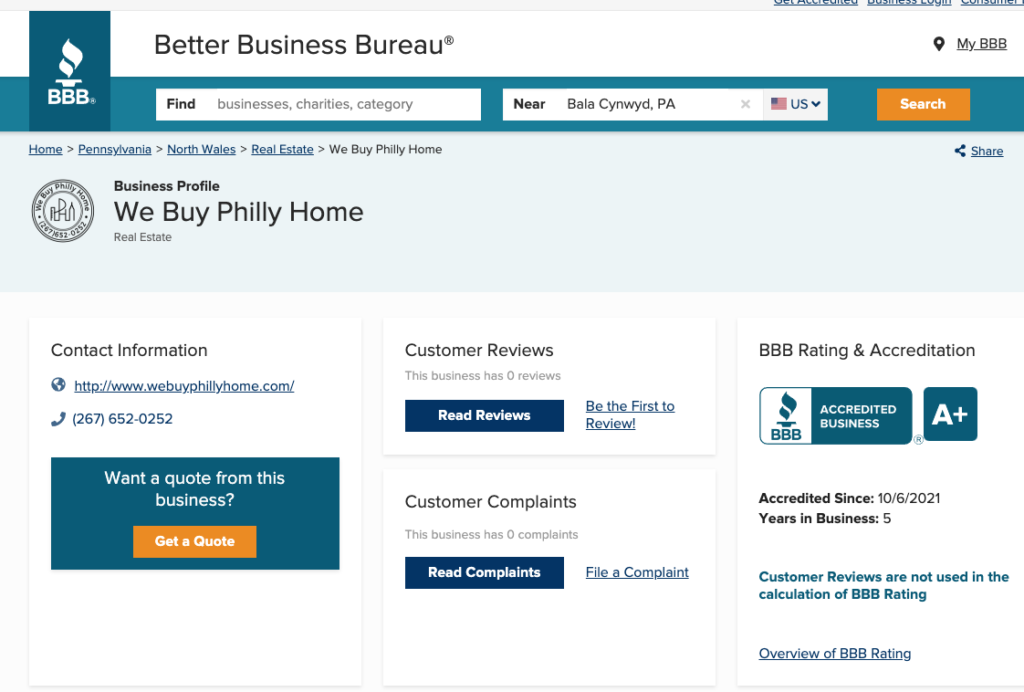The width and height of the screenshot is (1024, 692).
Task: Click the orange Search button
Action: point(923,104)
